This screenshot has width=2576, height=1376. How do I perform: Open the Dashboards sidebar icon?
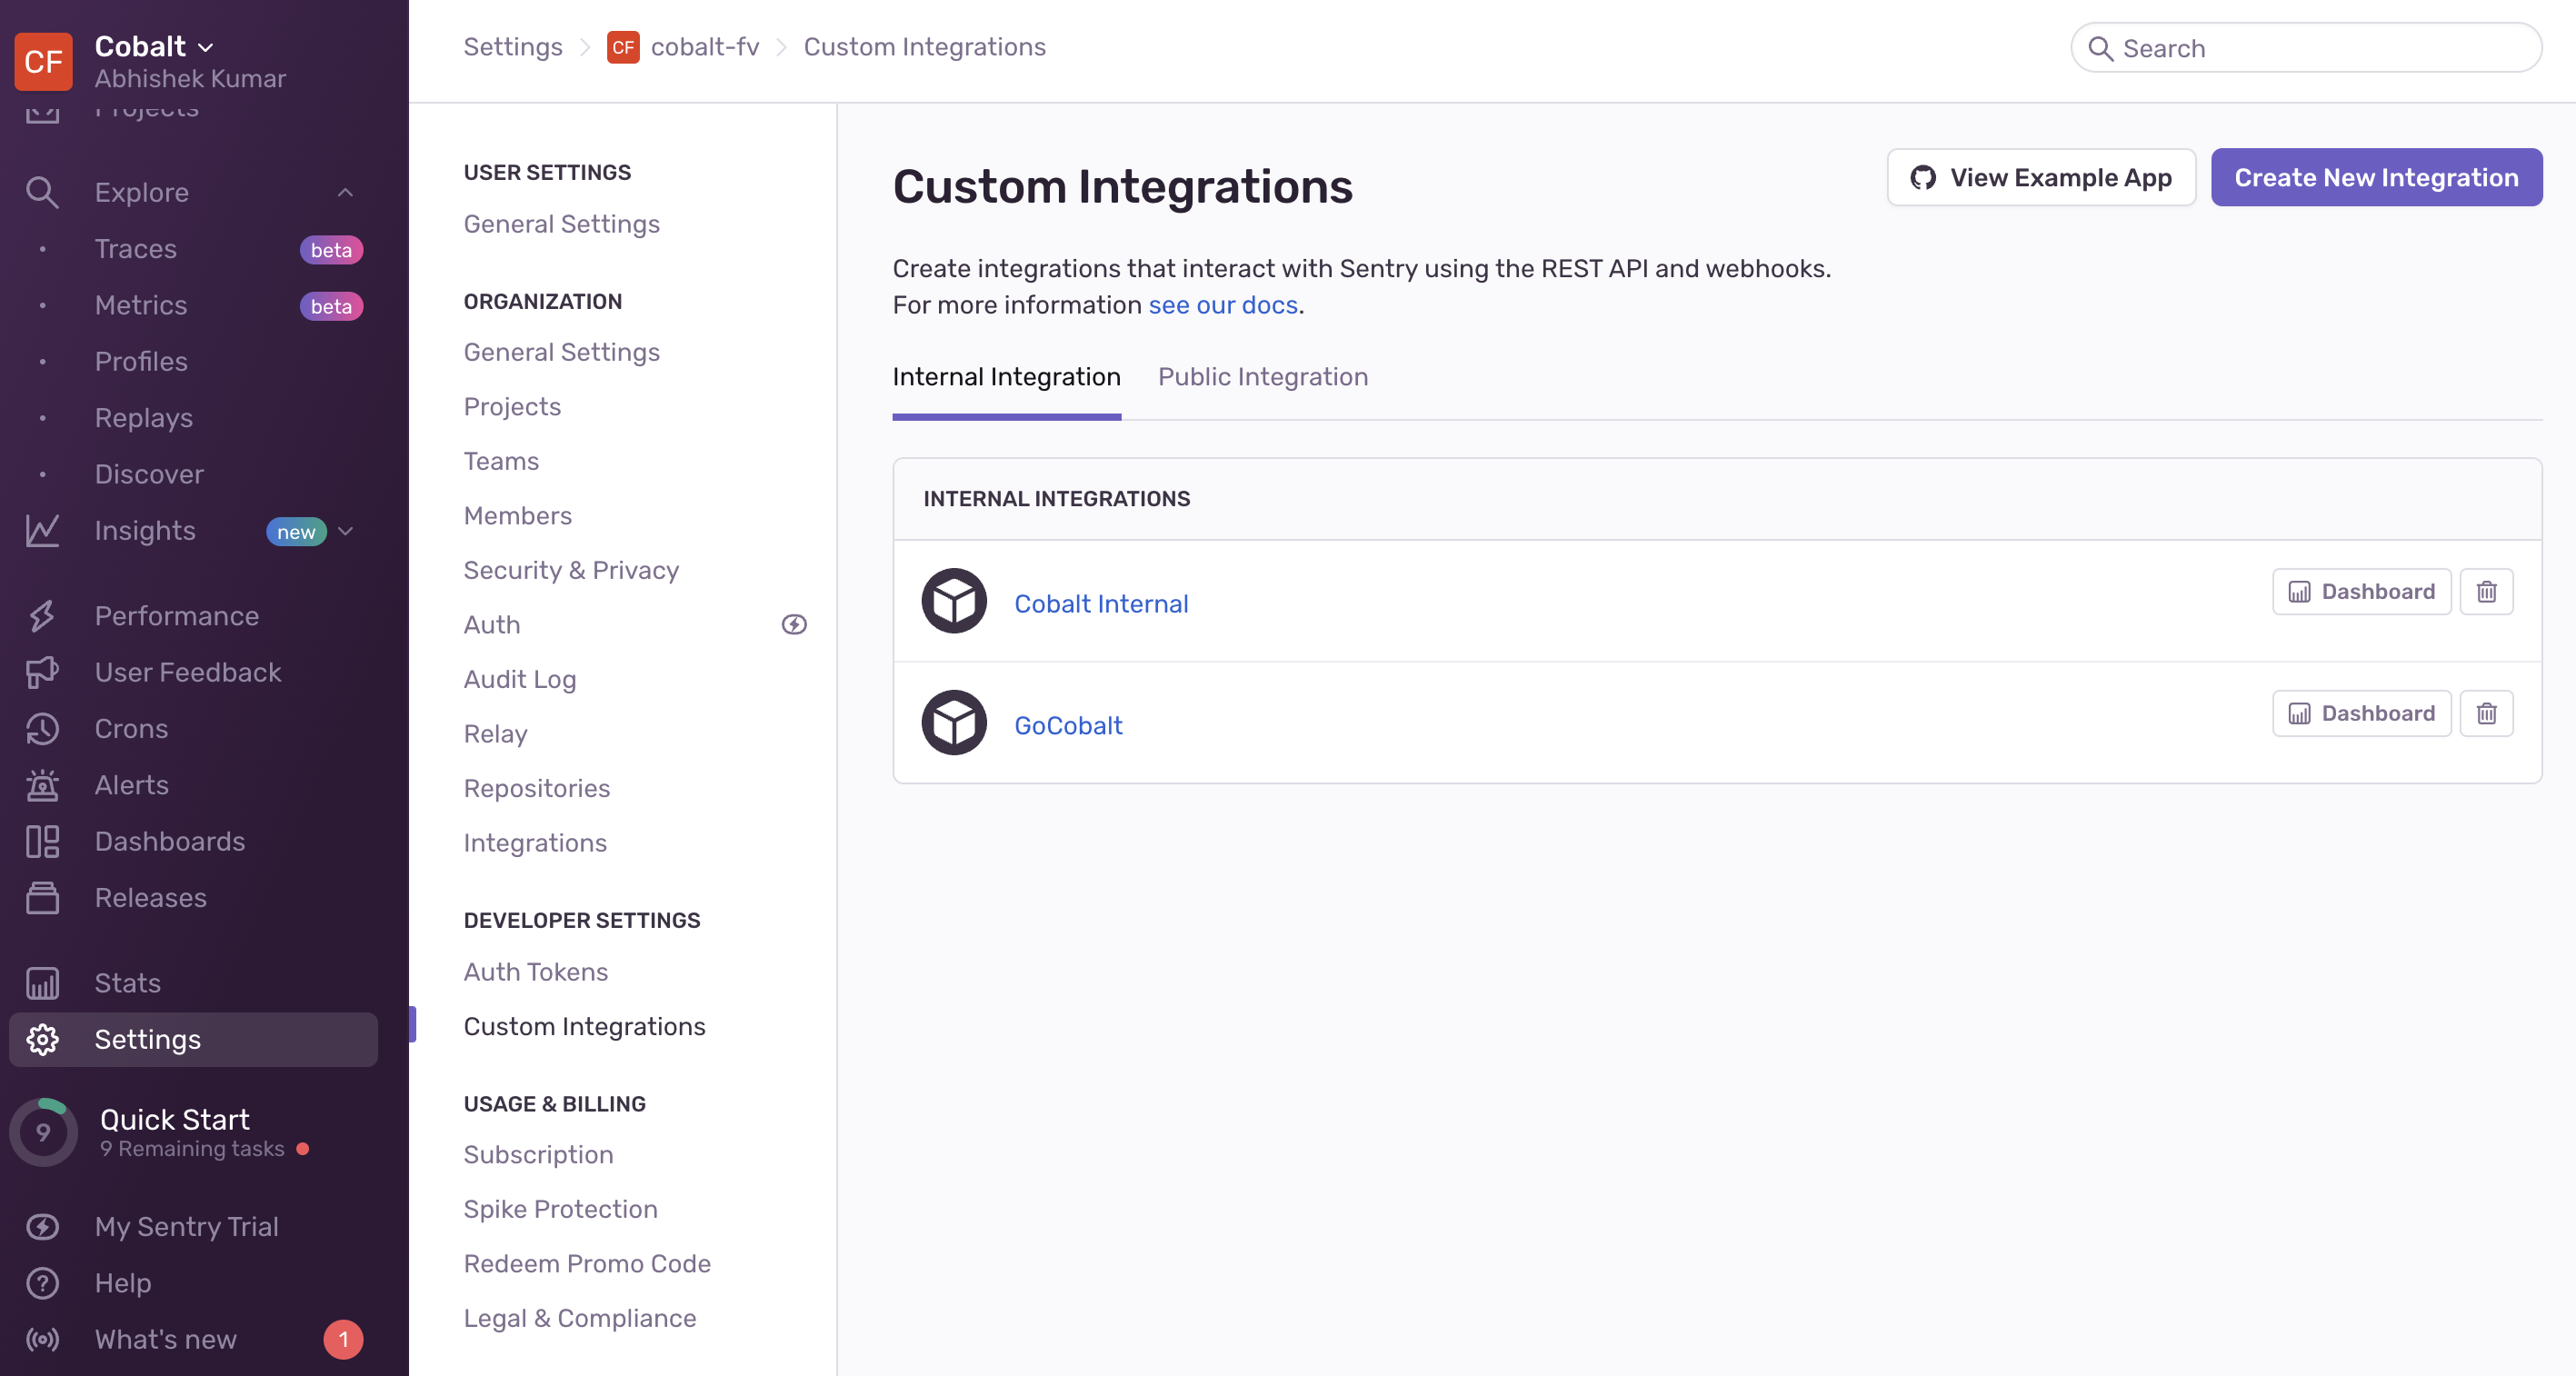click(x=42, y=841)
